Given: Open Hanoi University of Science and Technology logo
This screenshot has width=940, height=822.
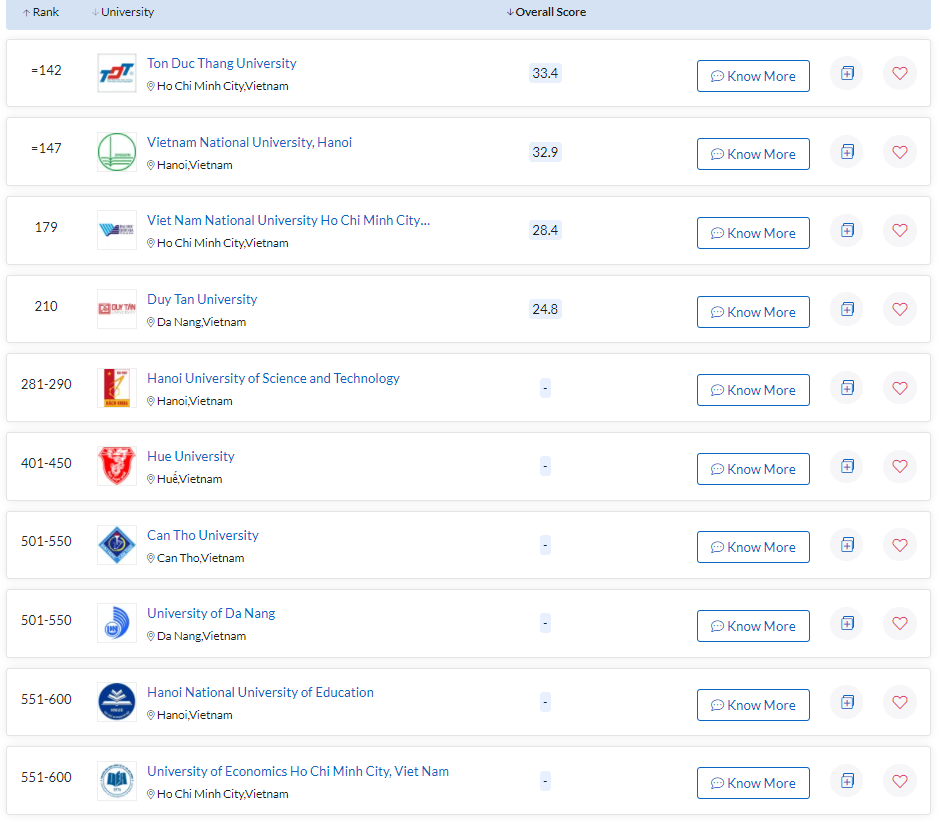Looking at the screenshot, I should pyautogui.click(x=117, y=388).
